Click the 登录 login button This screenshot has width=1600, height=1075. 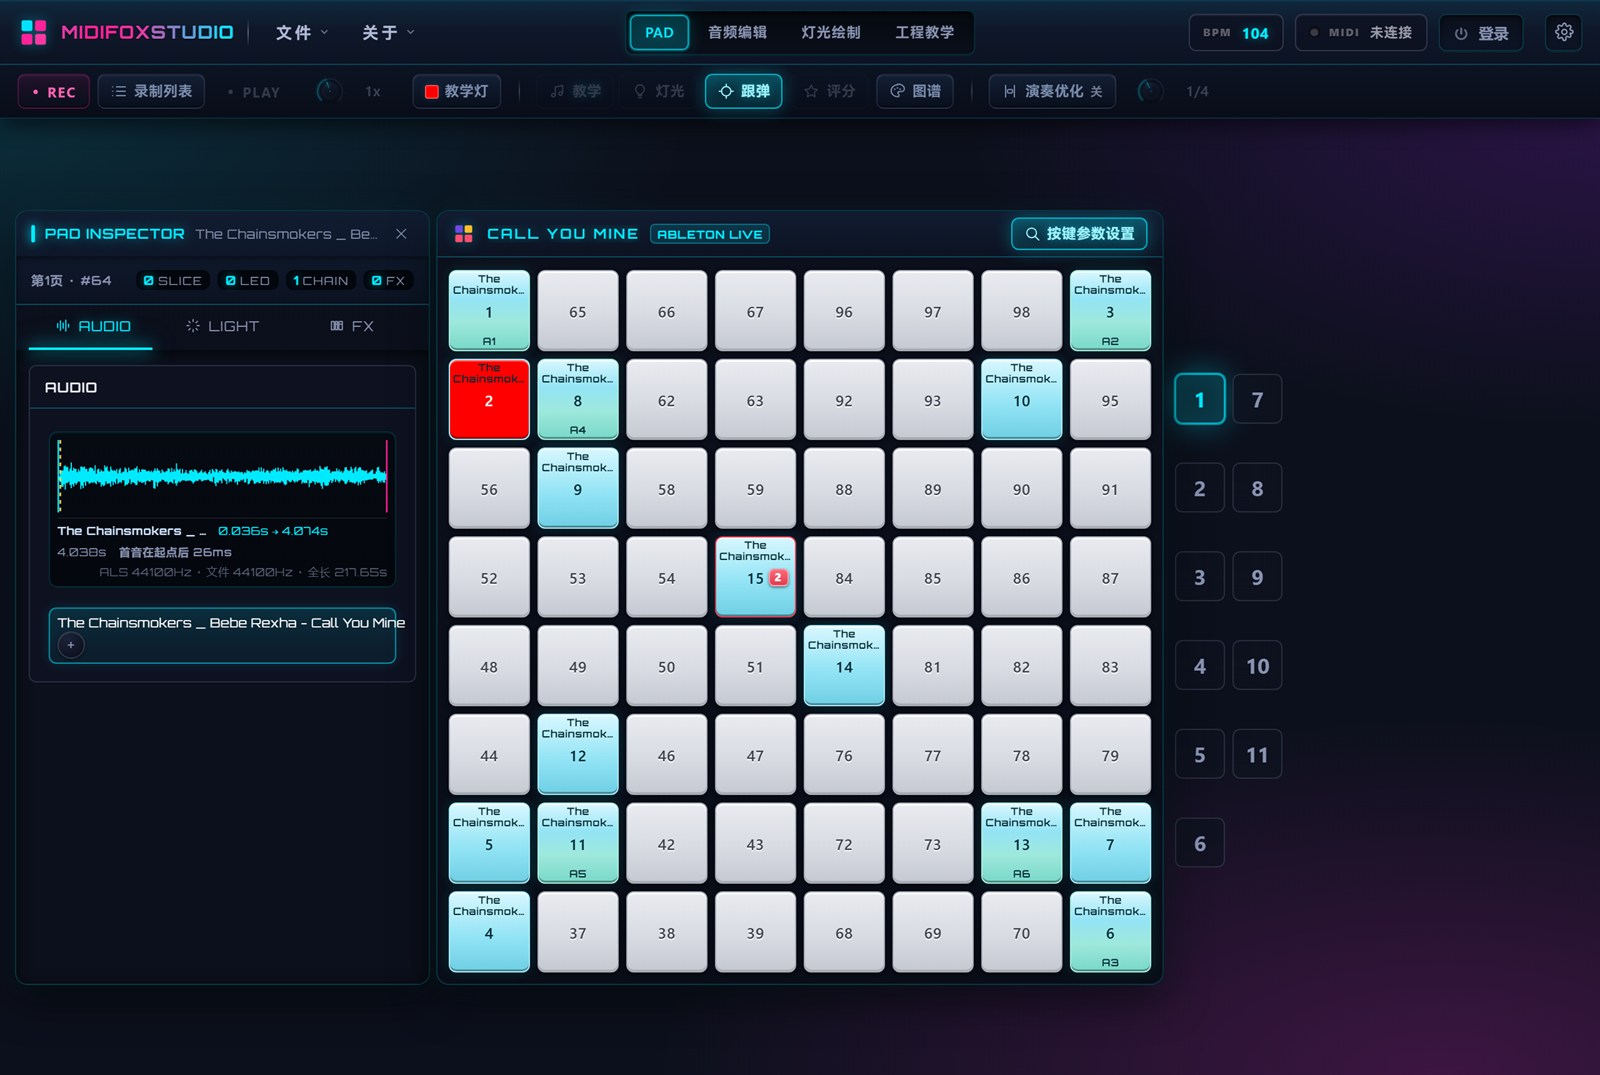[x=1481, y=33]
